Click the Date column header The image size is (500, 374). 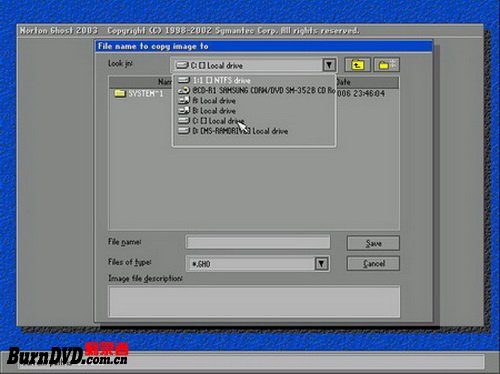pos(367,82)
